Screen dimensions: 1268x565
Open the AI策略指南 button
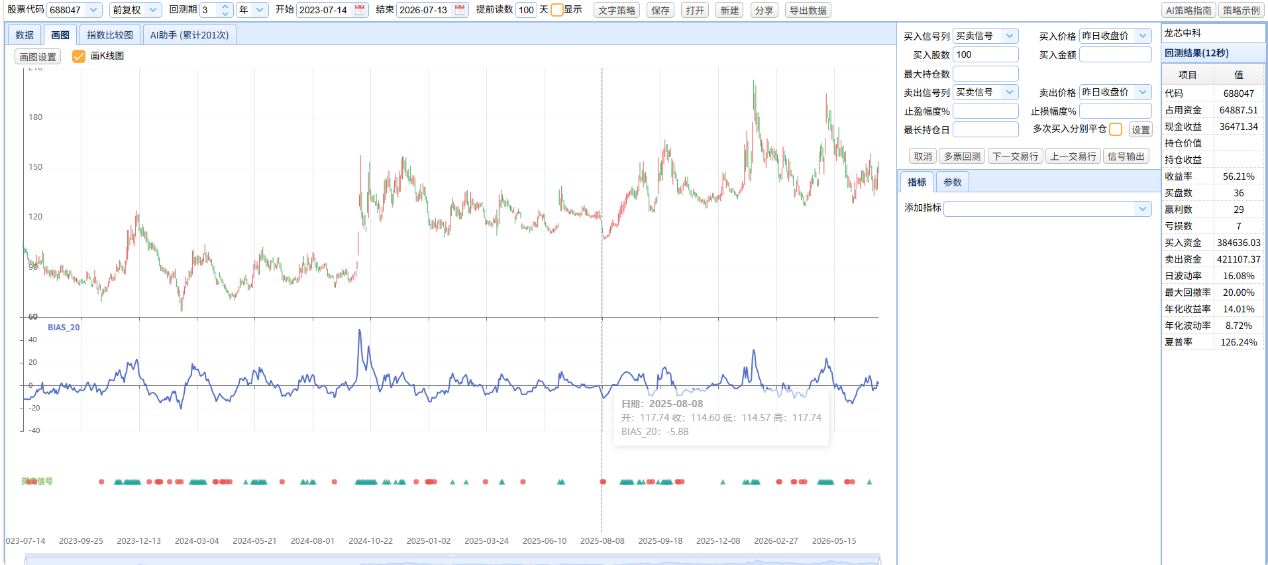pyautogui.click(x=1187, y=10)
